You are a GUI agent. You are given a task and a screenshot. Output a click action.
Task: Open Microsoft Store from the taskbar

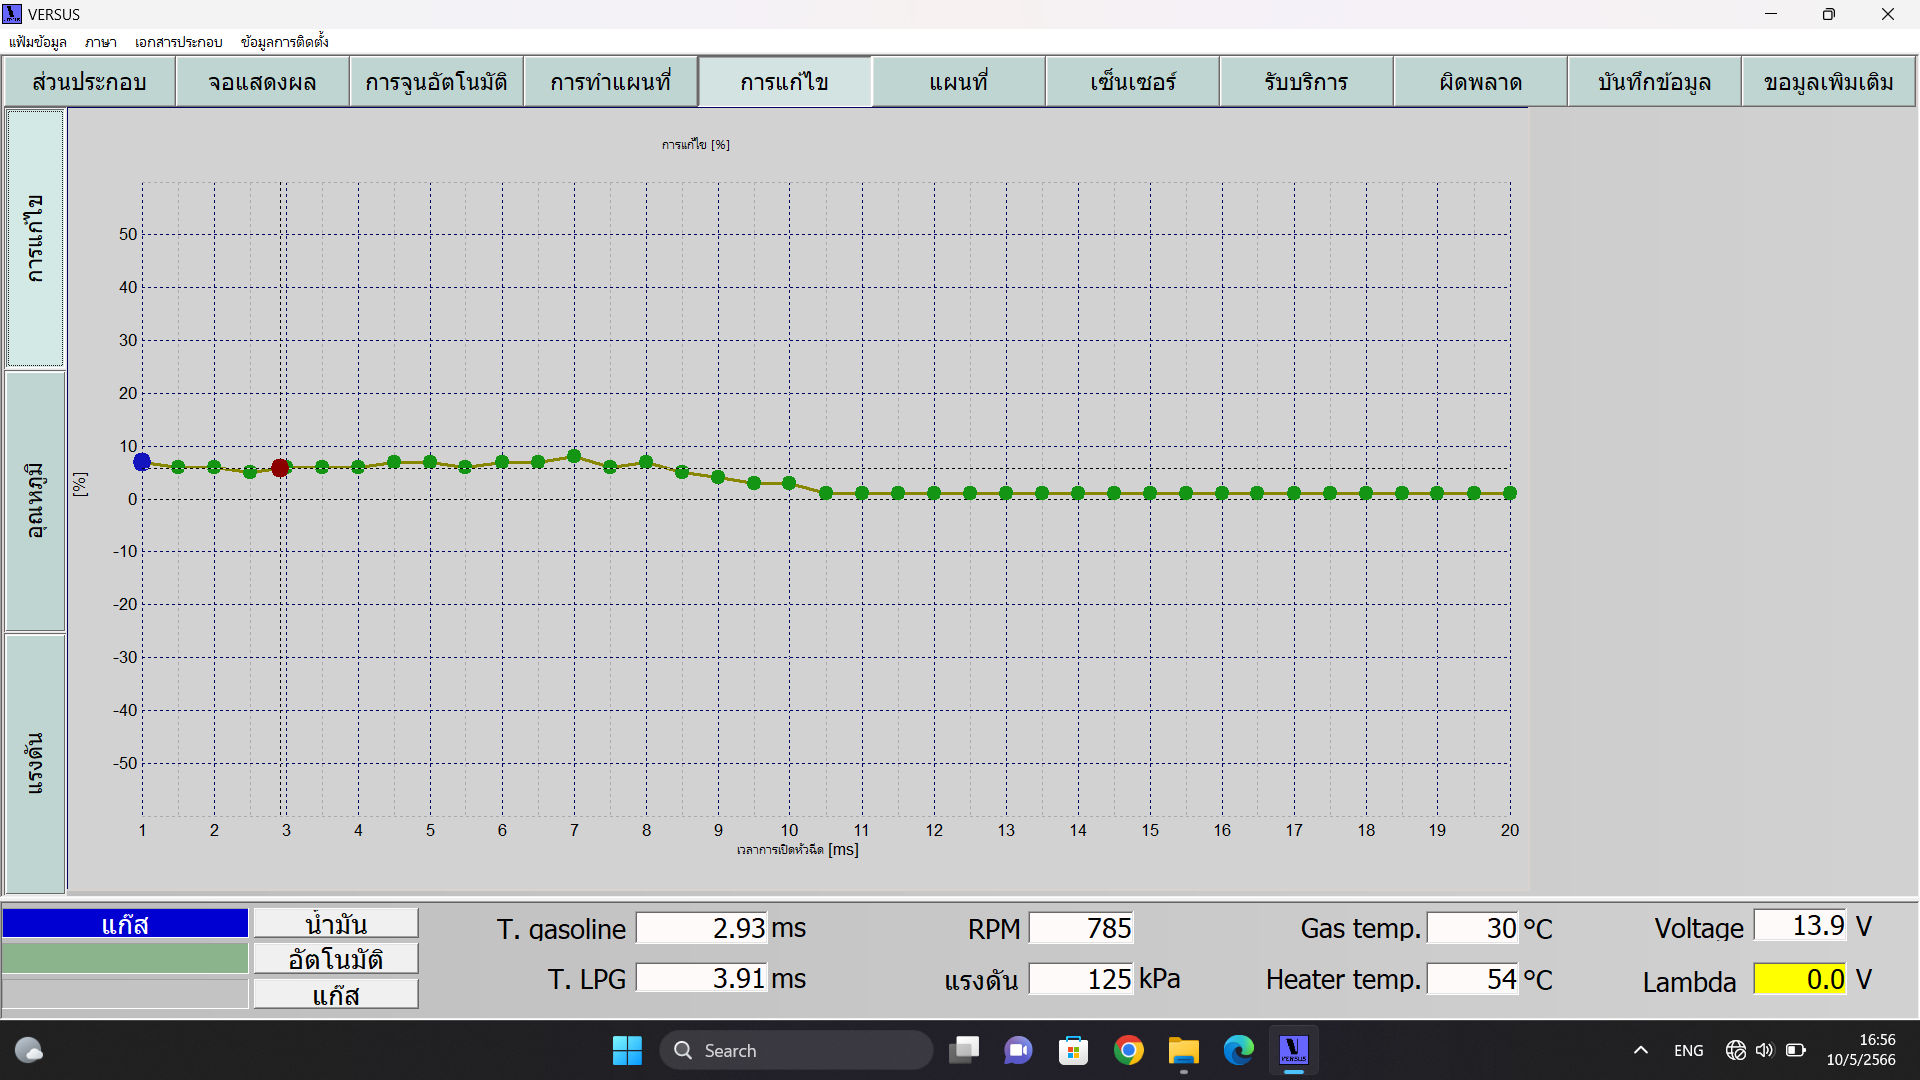pos(1073,1050)
